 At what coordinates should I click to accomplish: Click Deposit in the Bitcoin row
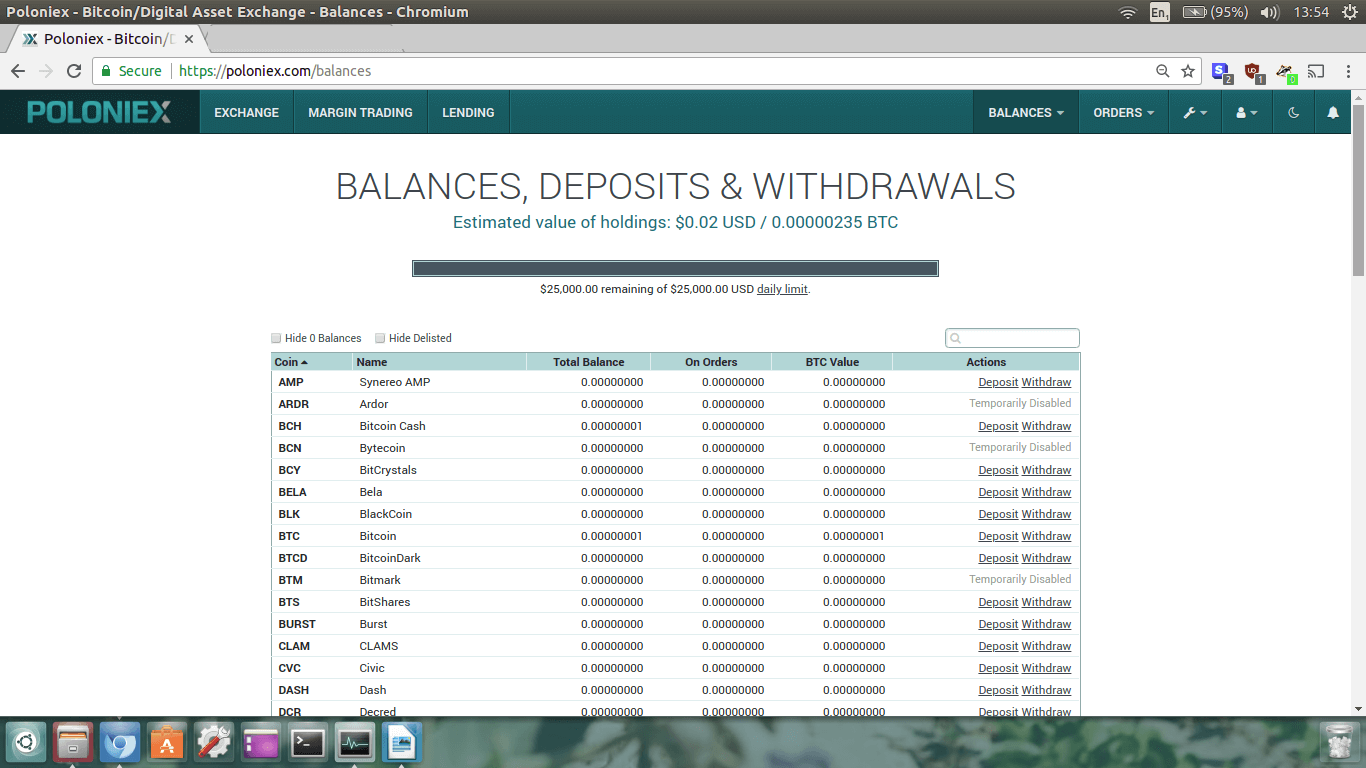click(x=998, y=536)
